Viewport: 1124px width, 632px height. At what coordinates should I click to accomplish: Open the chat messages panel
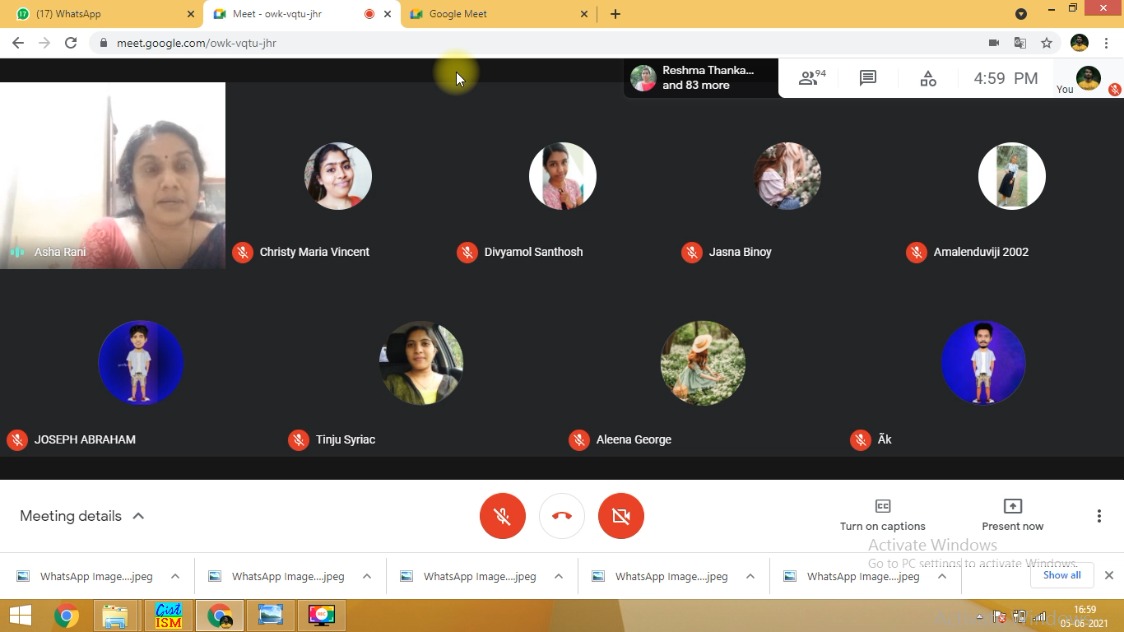[868, 78]
